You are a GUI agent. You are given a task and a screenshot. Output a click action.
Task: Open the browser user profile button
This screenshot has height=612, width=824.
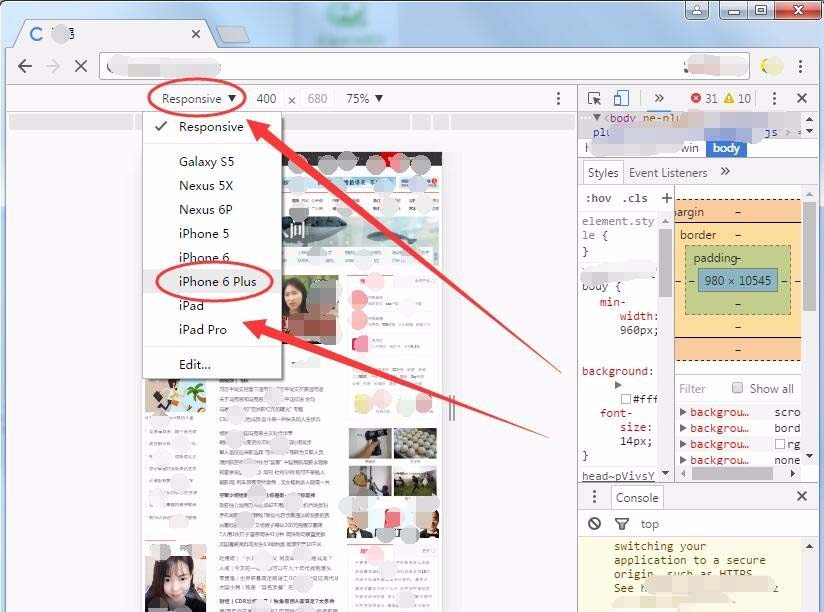(x=697, y=10)
